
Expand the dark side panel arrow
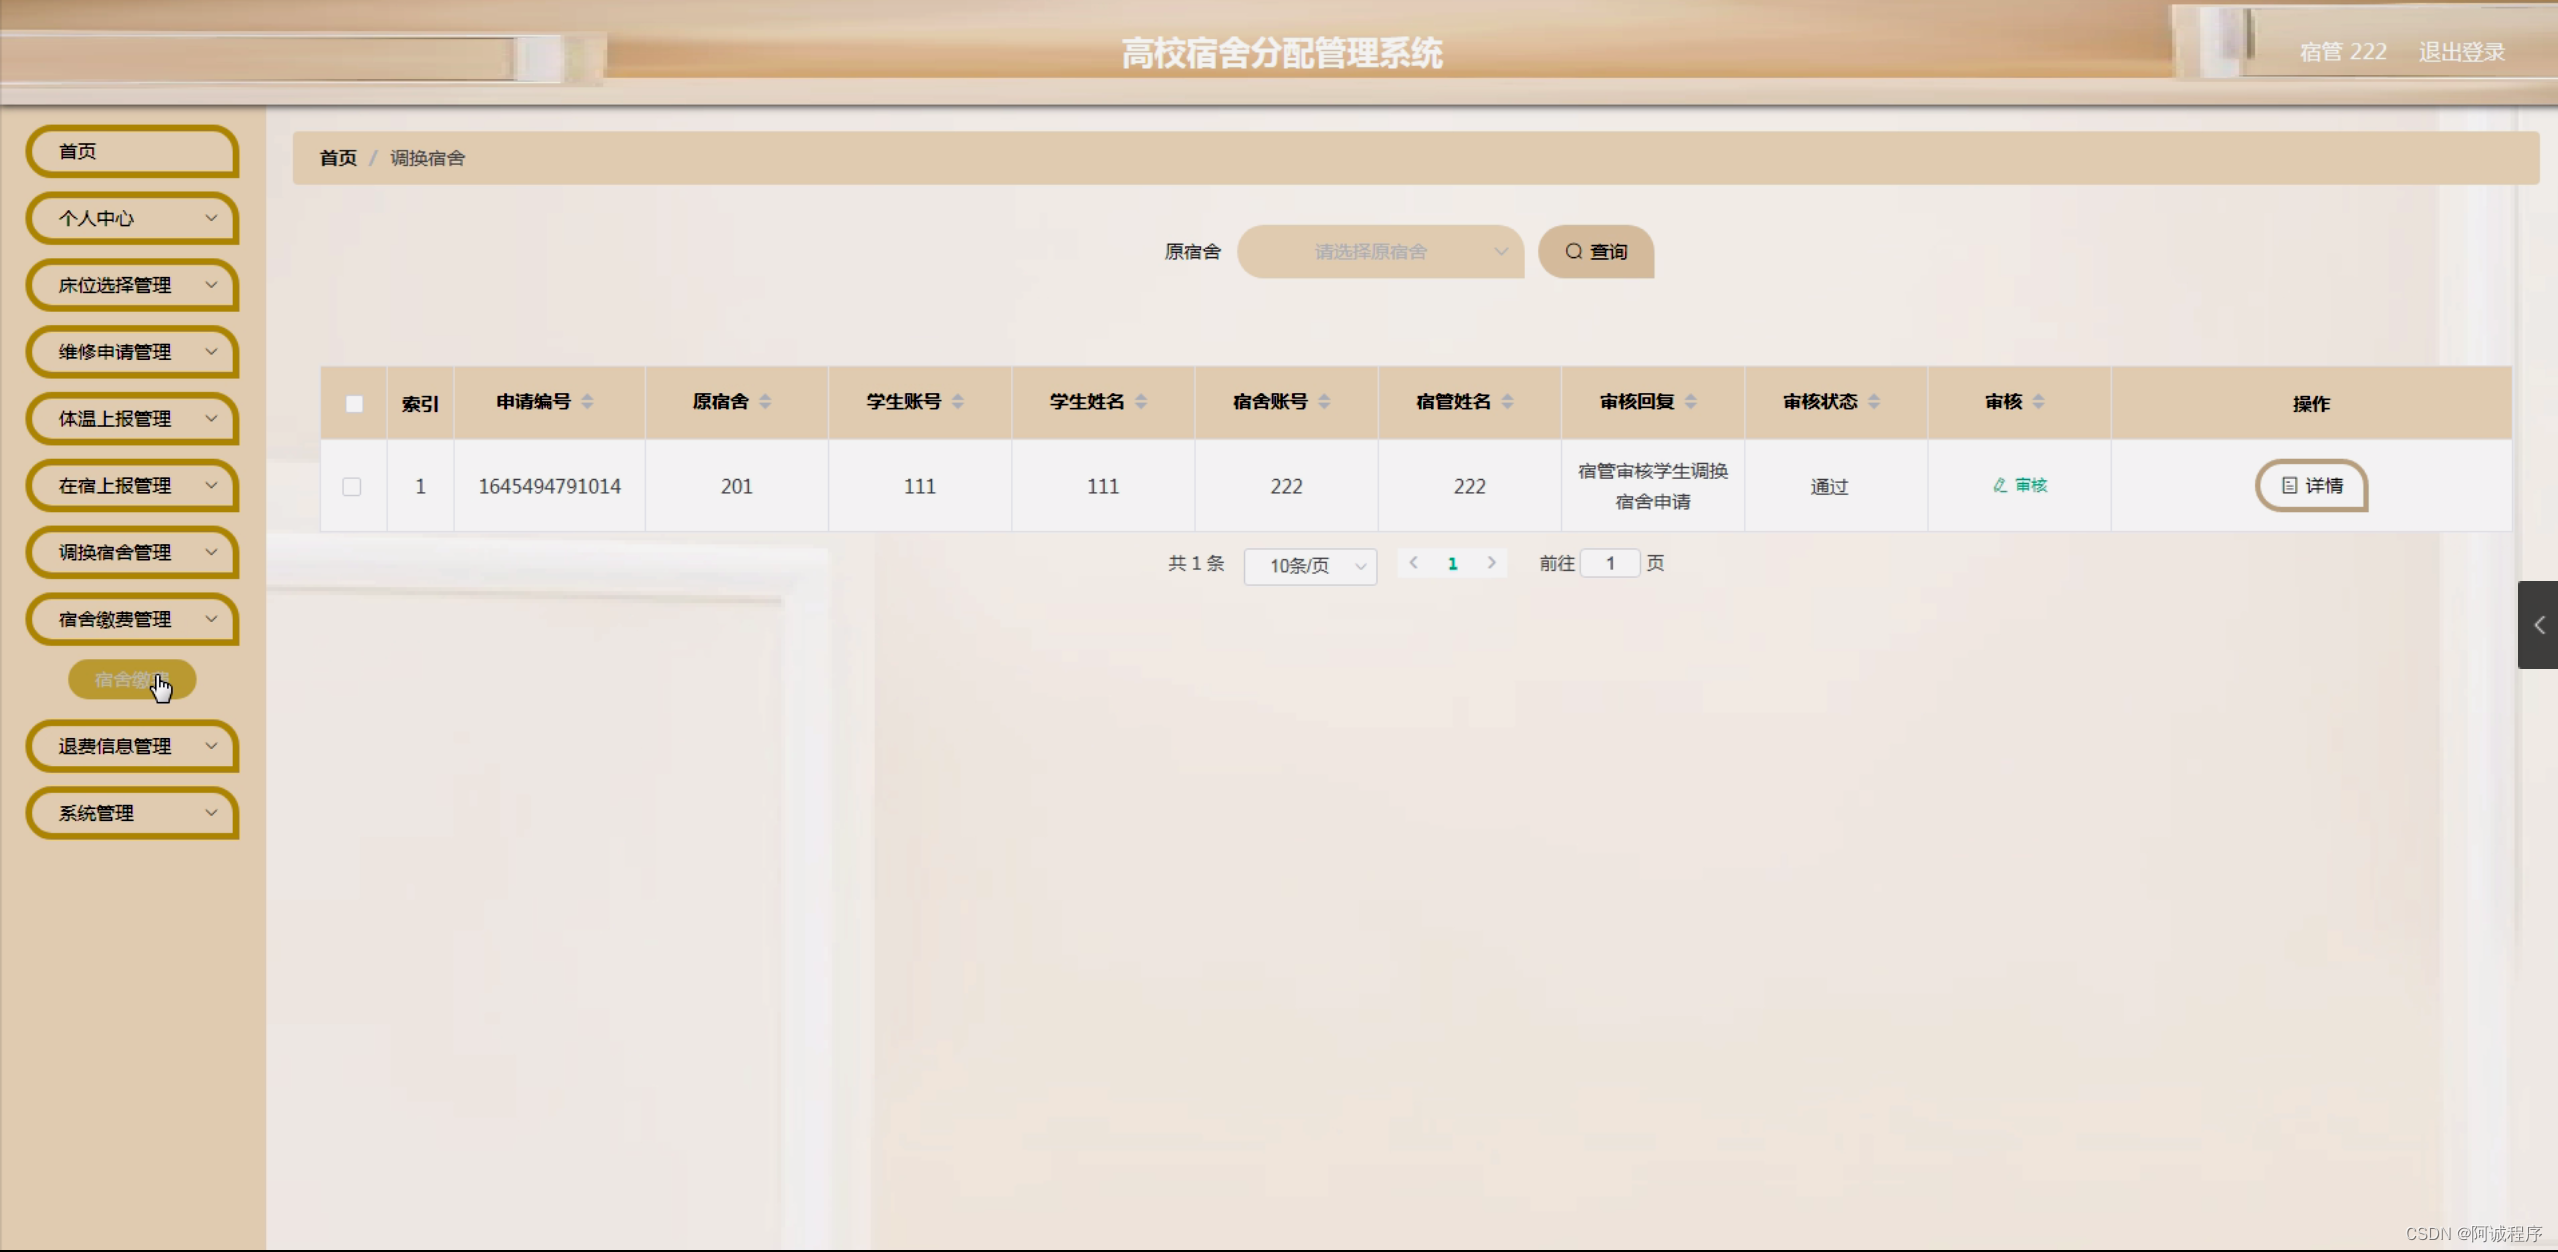(2538, 625)
